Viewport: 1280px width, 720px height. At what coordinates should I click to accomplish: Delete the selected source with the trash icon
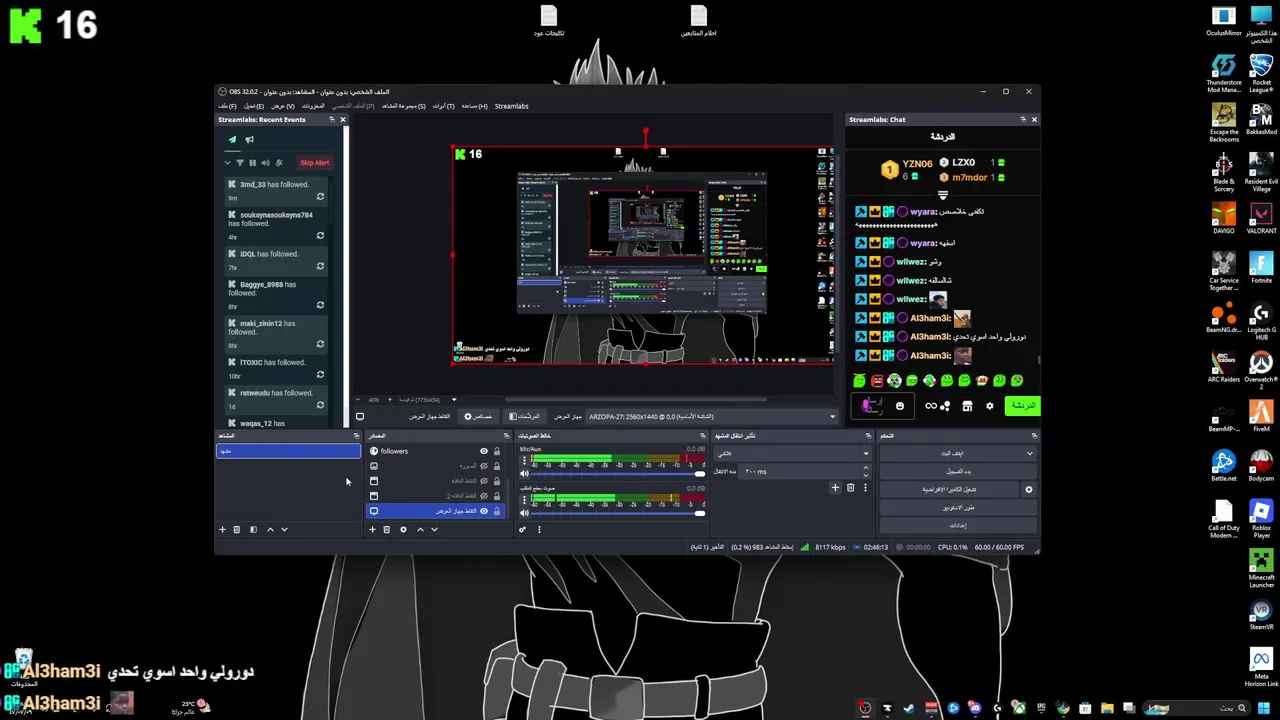click(387, 529)
